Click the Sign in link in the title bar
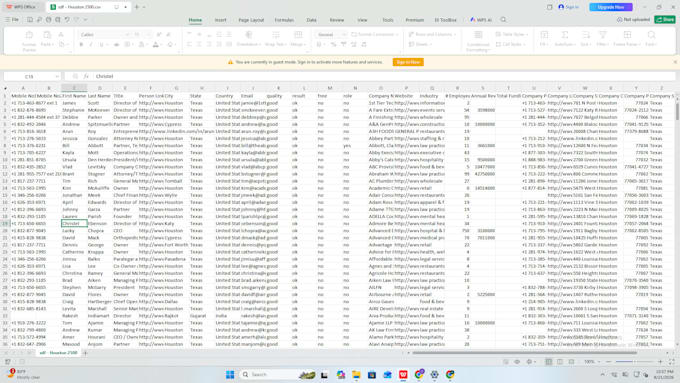Viewport: 680px width, 383px height. click(569, 7)
